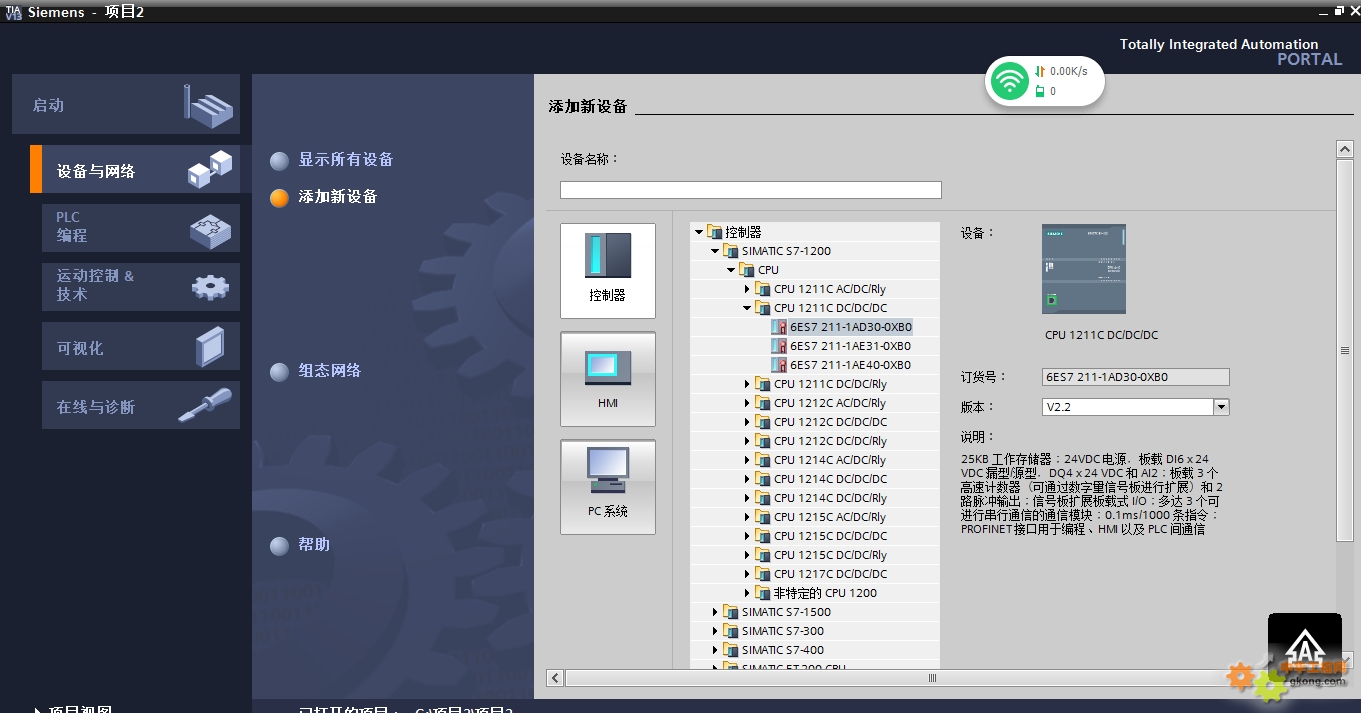
Task: Select the 6ES7 211-1AD30-0XB0 module icon in tree
Action: (x=778, y=327)
